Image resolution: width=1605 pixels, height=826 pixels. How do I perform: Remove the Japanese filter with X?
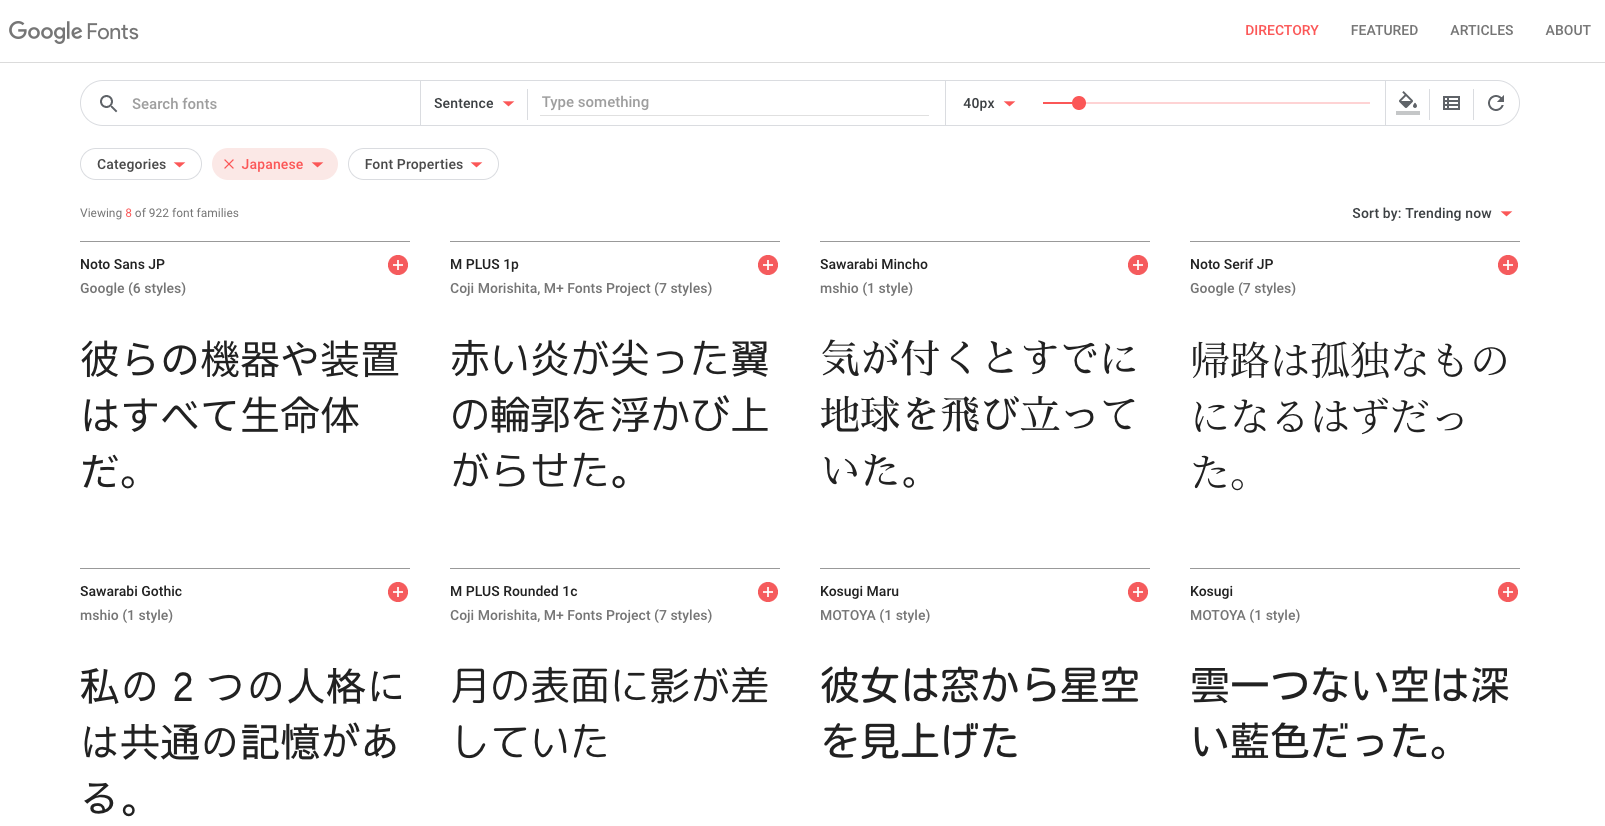pyautogui.click(x=229, y=164)
